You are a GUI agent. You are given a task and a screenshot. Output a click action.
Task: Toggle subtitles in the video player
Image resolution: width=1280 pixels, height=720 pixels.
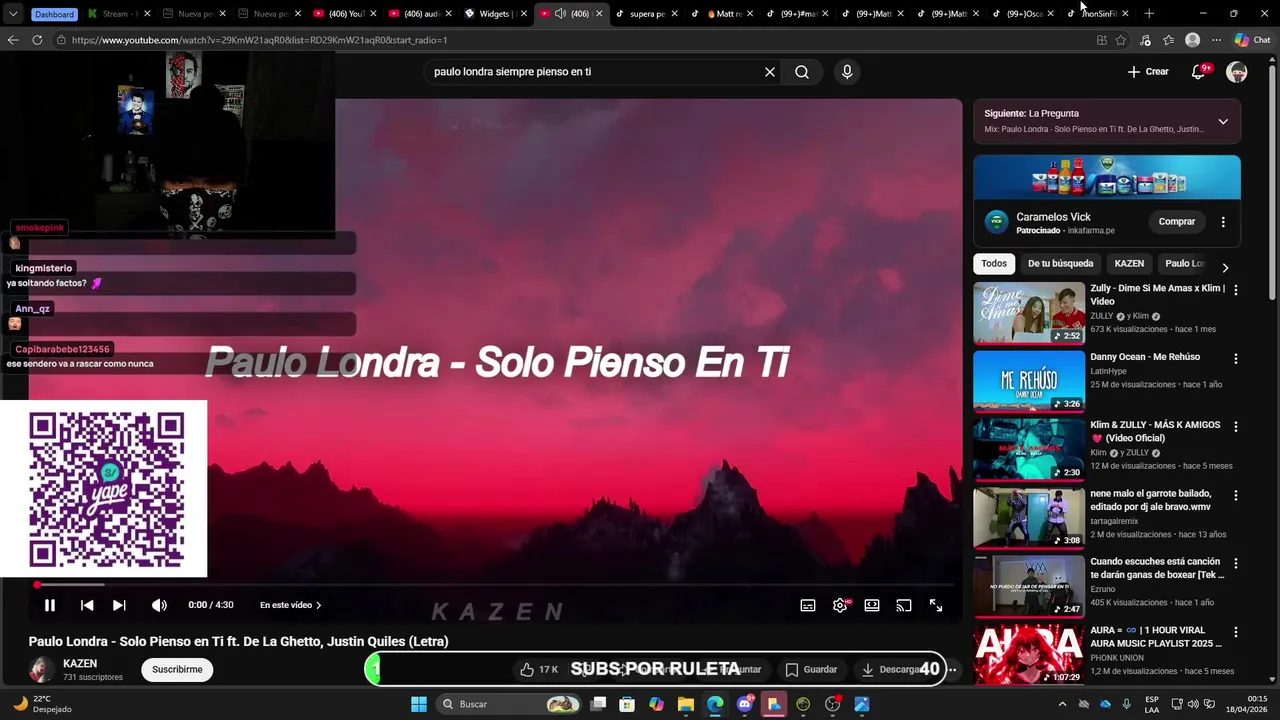pos(808,605)
